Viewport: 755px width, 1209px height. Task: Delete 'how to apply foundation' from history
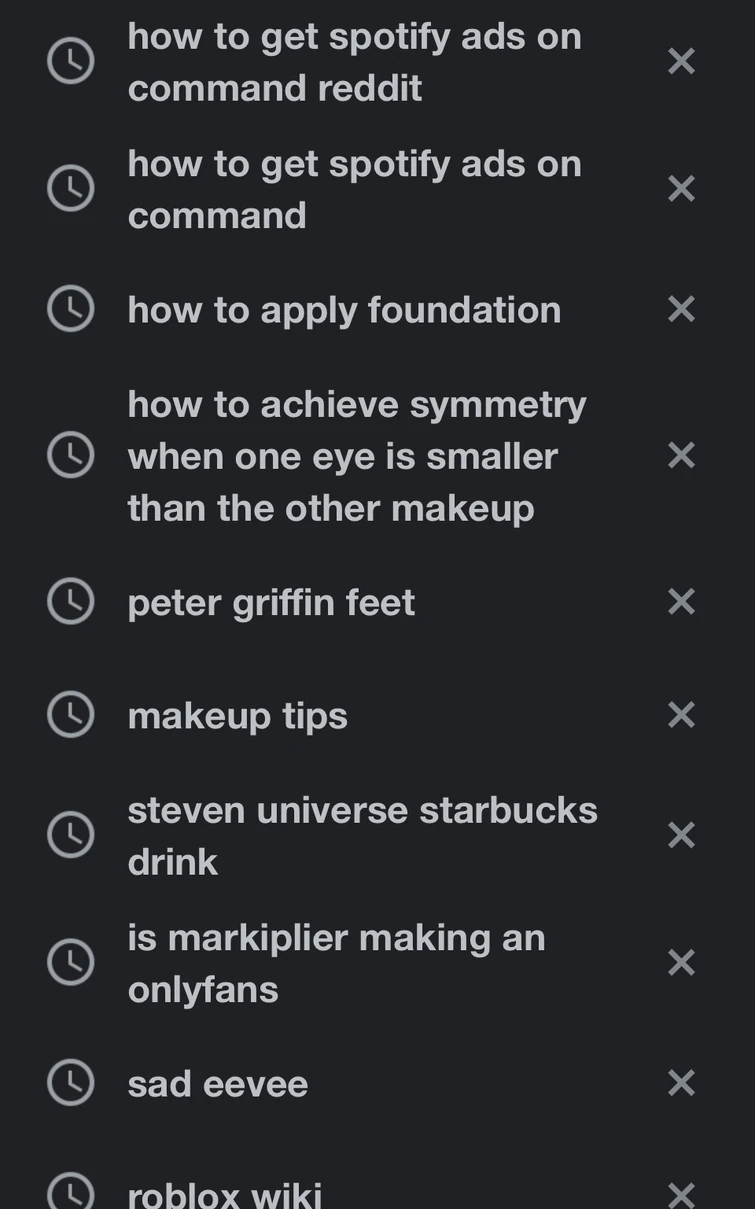point(681,310)
